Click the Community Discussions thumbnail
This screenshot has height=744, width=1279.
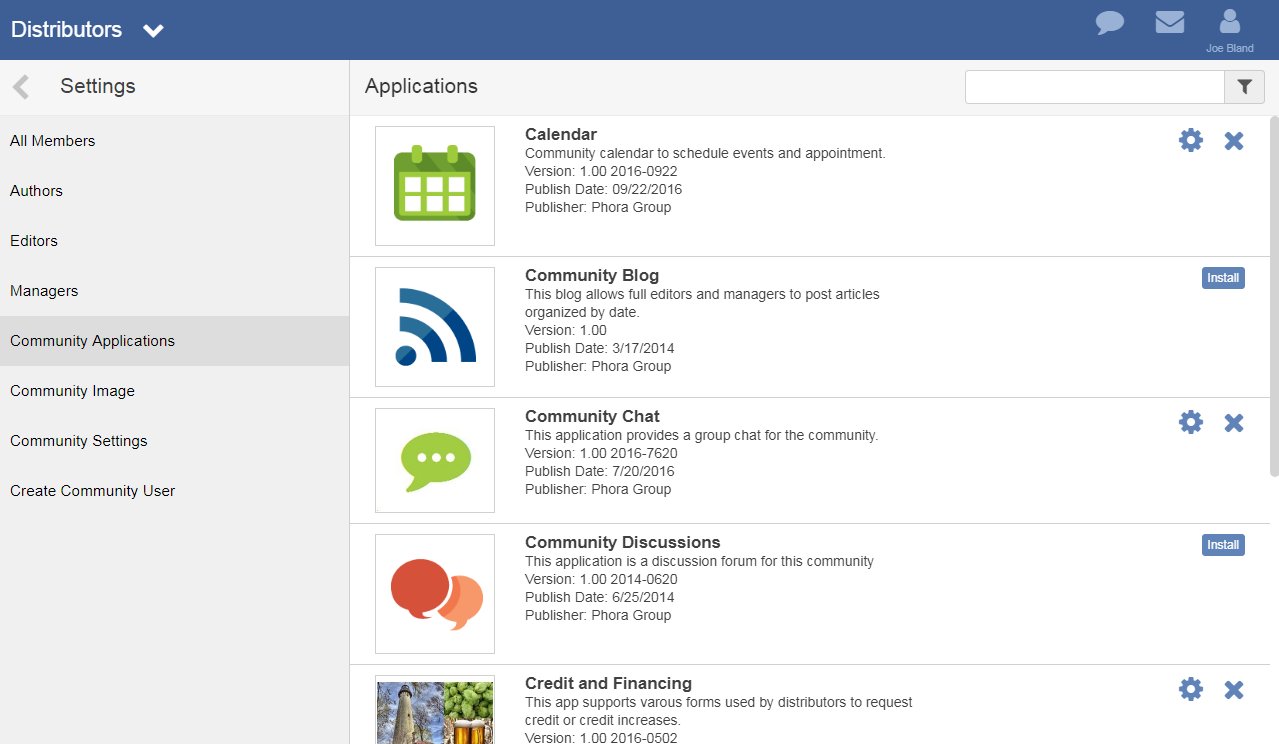(x=435, y=594)
